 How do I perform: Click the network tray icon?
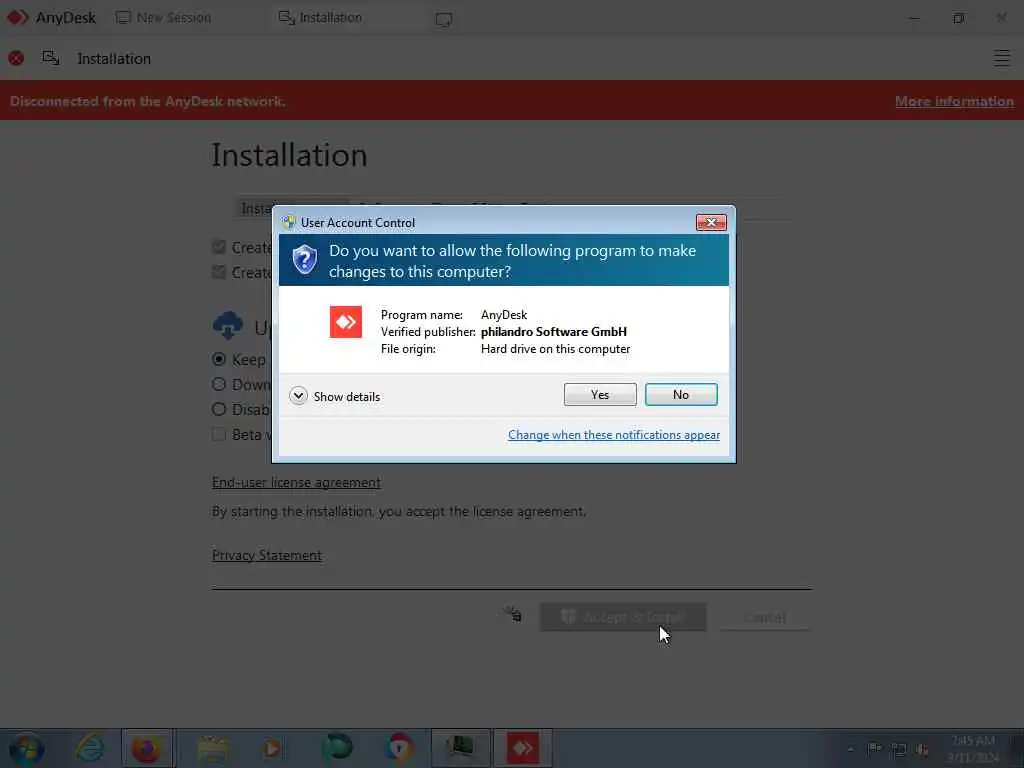[x=898, y=750]
